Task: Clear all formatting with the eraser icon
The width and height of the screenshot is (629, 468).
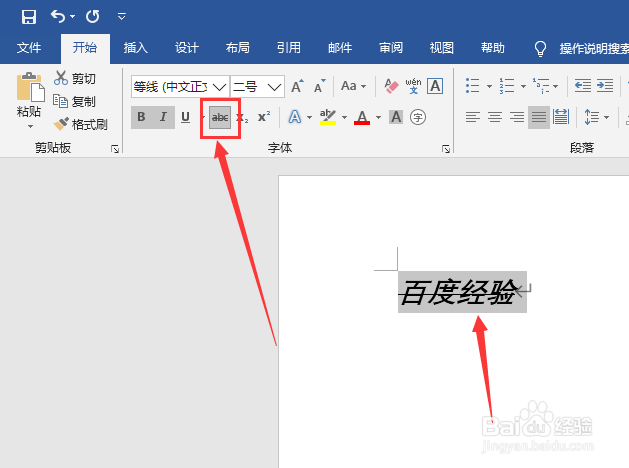Action: (x=392, y=86)
